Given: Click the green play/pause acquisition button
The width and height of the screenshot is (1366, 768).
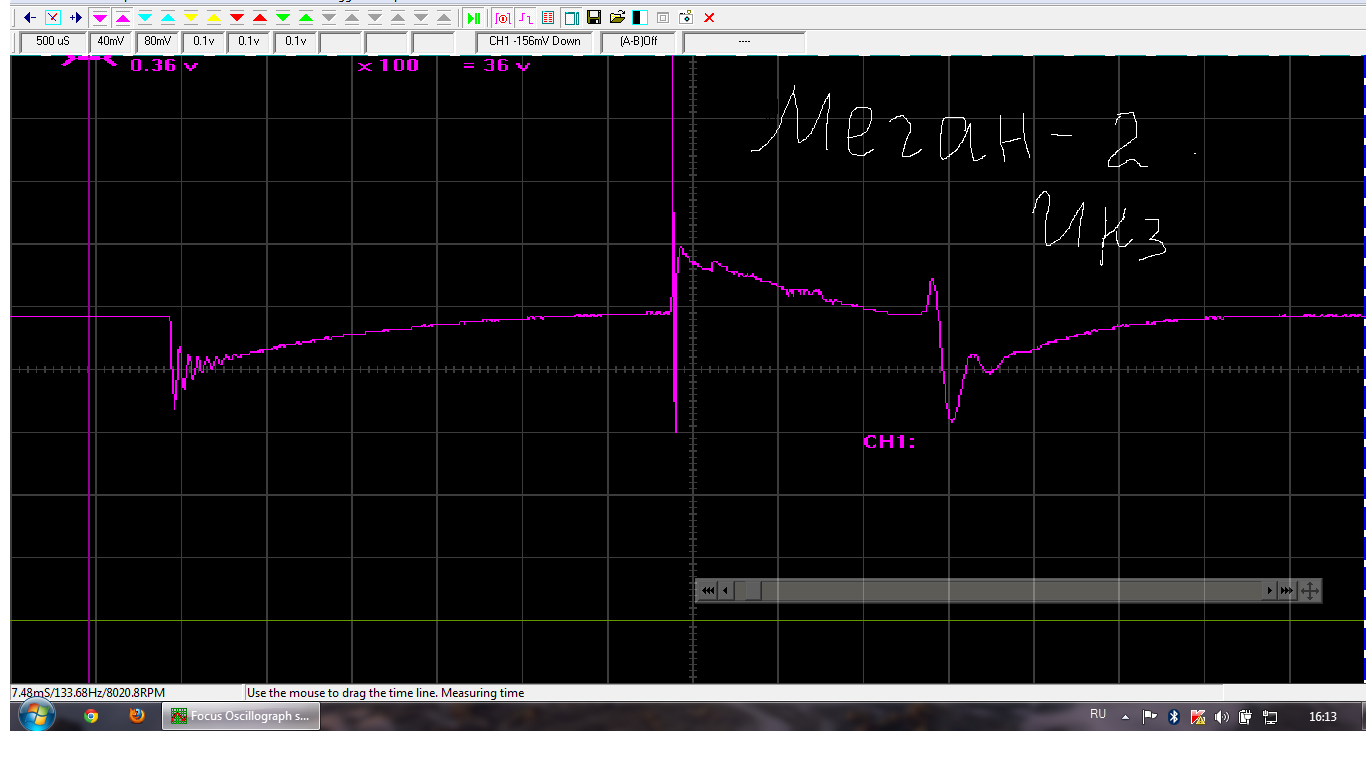Looking at the screenshot, I should point(474,18).
